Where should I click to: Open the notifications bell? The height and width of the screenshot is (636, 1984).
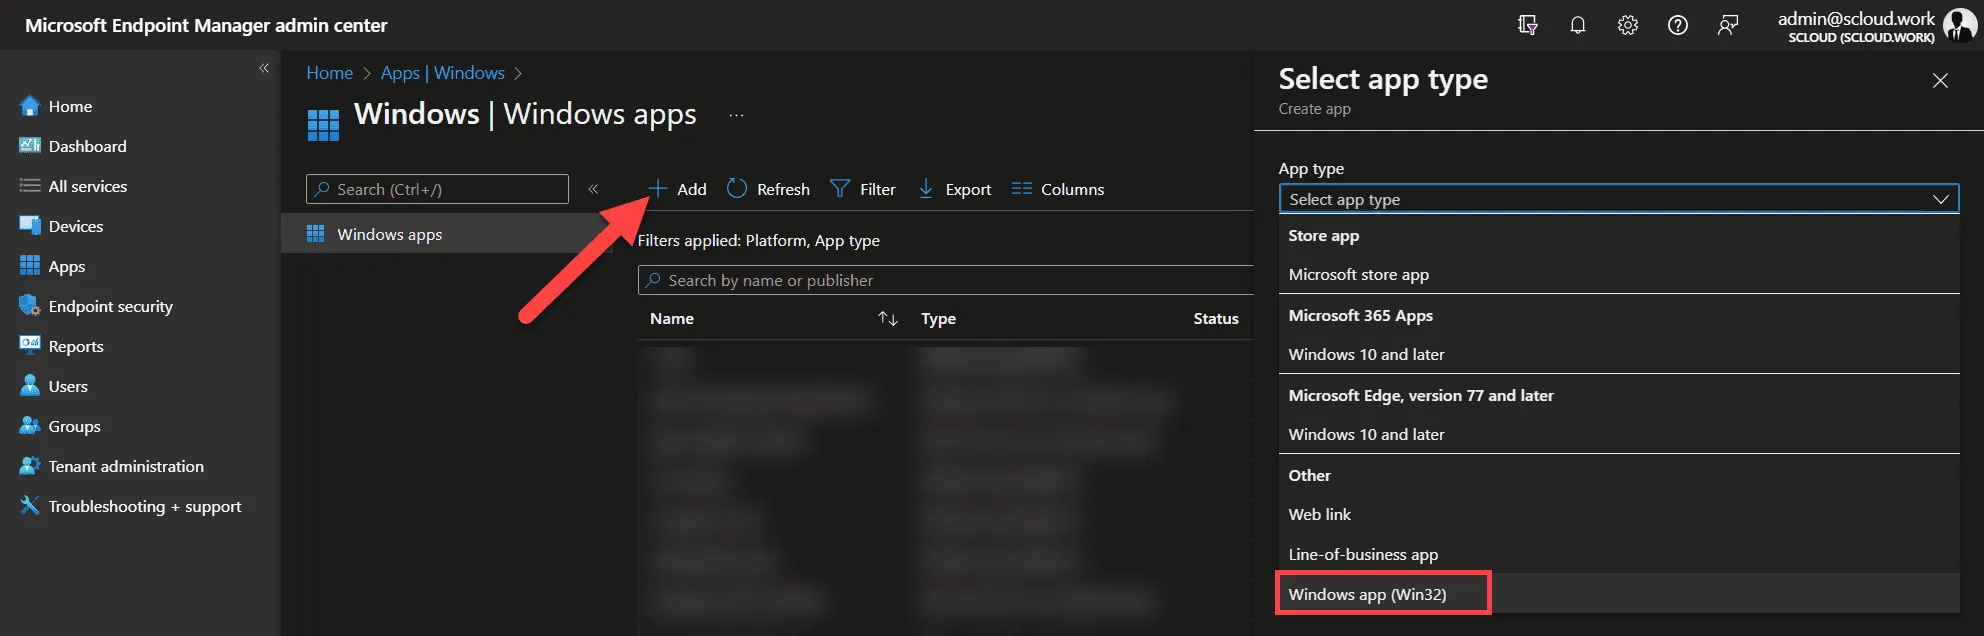click(x=1578, y=25)
